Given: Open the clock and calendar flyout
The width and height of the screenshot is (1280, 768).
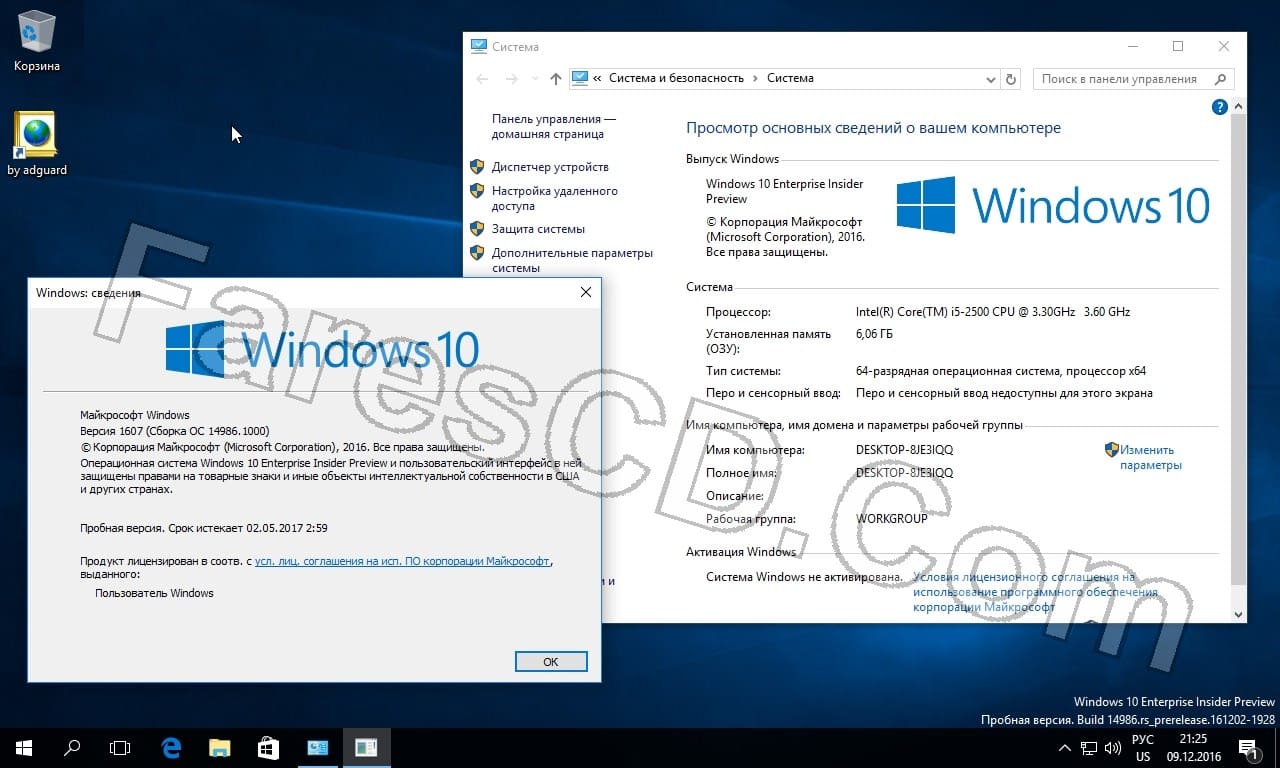Looking at the screenshot, I should tap(1193, 747).
